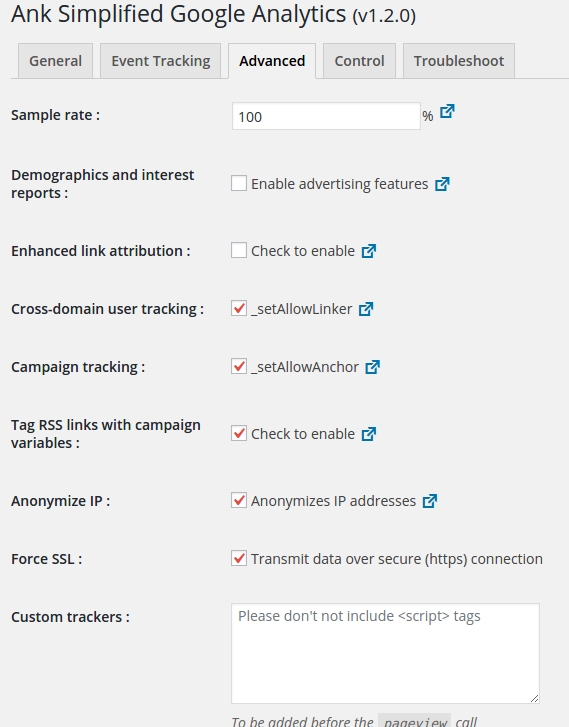Uncheck the _setAllowLinker checkbox
The image size is (569, 727).
point(239,308)
